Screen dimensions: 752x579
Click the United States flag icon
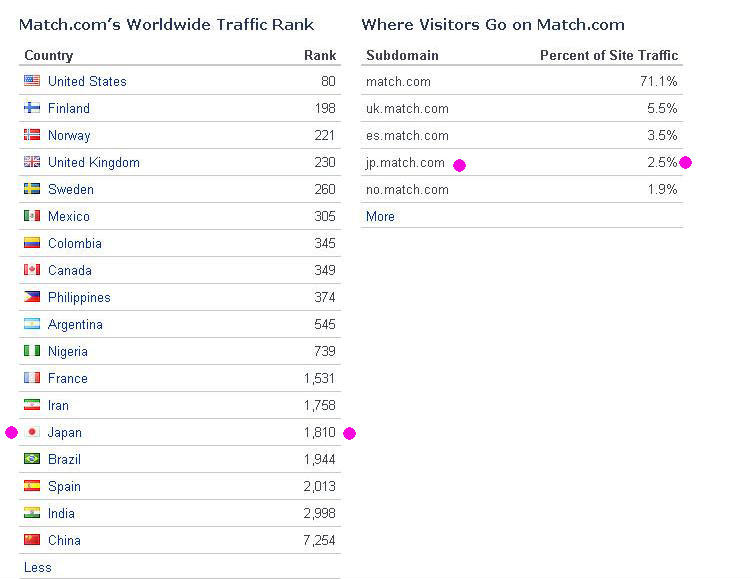(x=31, y=81)
